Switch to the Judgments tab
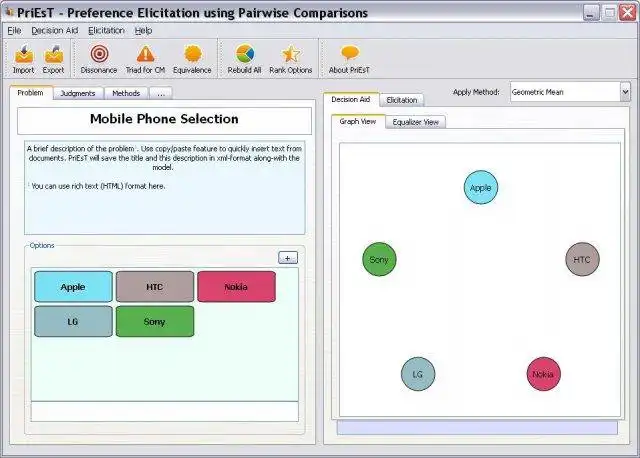640x458 pixels. coord(78,93)
